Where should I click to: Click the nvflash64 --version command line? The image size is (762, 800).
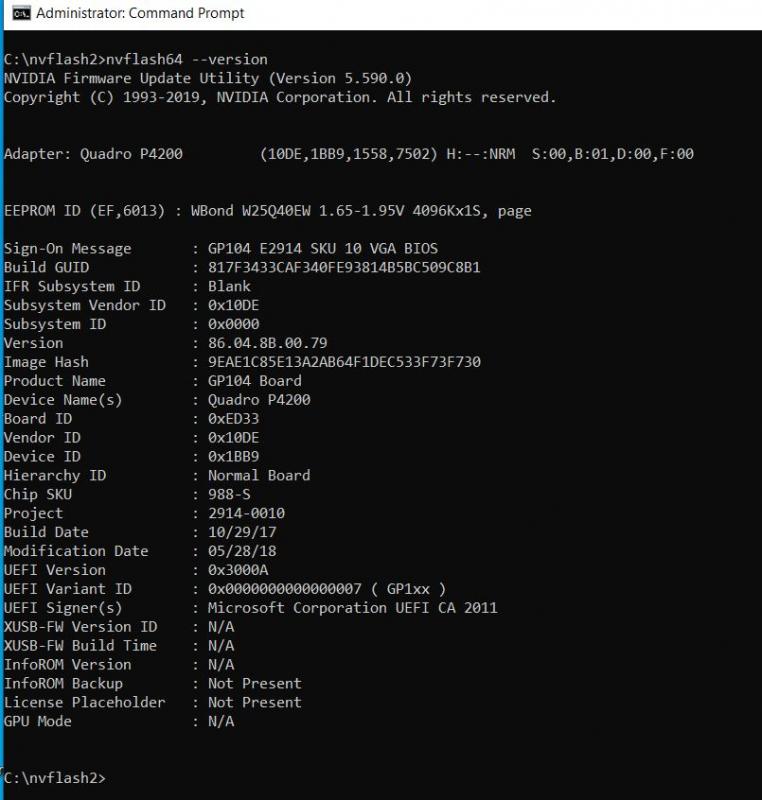click(x=136, y=60)
